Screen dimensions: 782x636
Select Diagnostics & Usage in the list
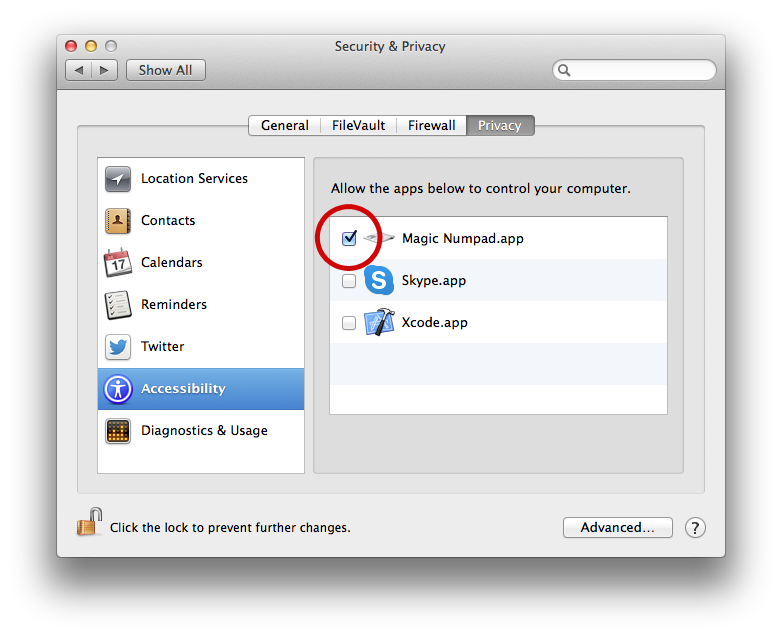point(201,430)
